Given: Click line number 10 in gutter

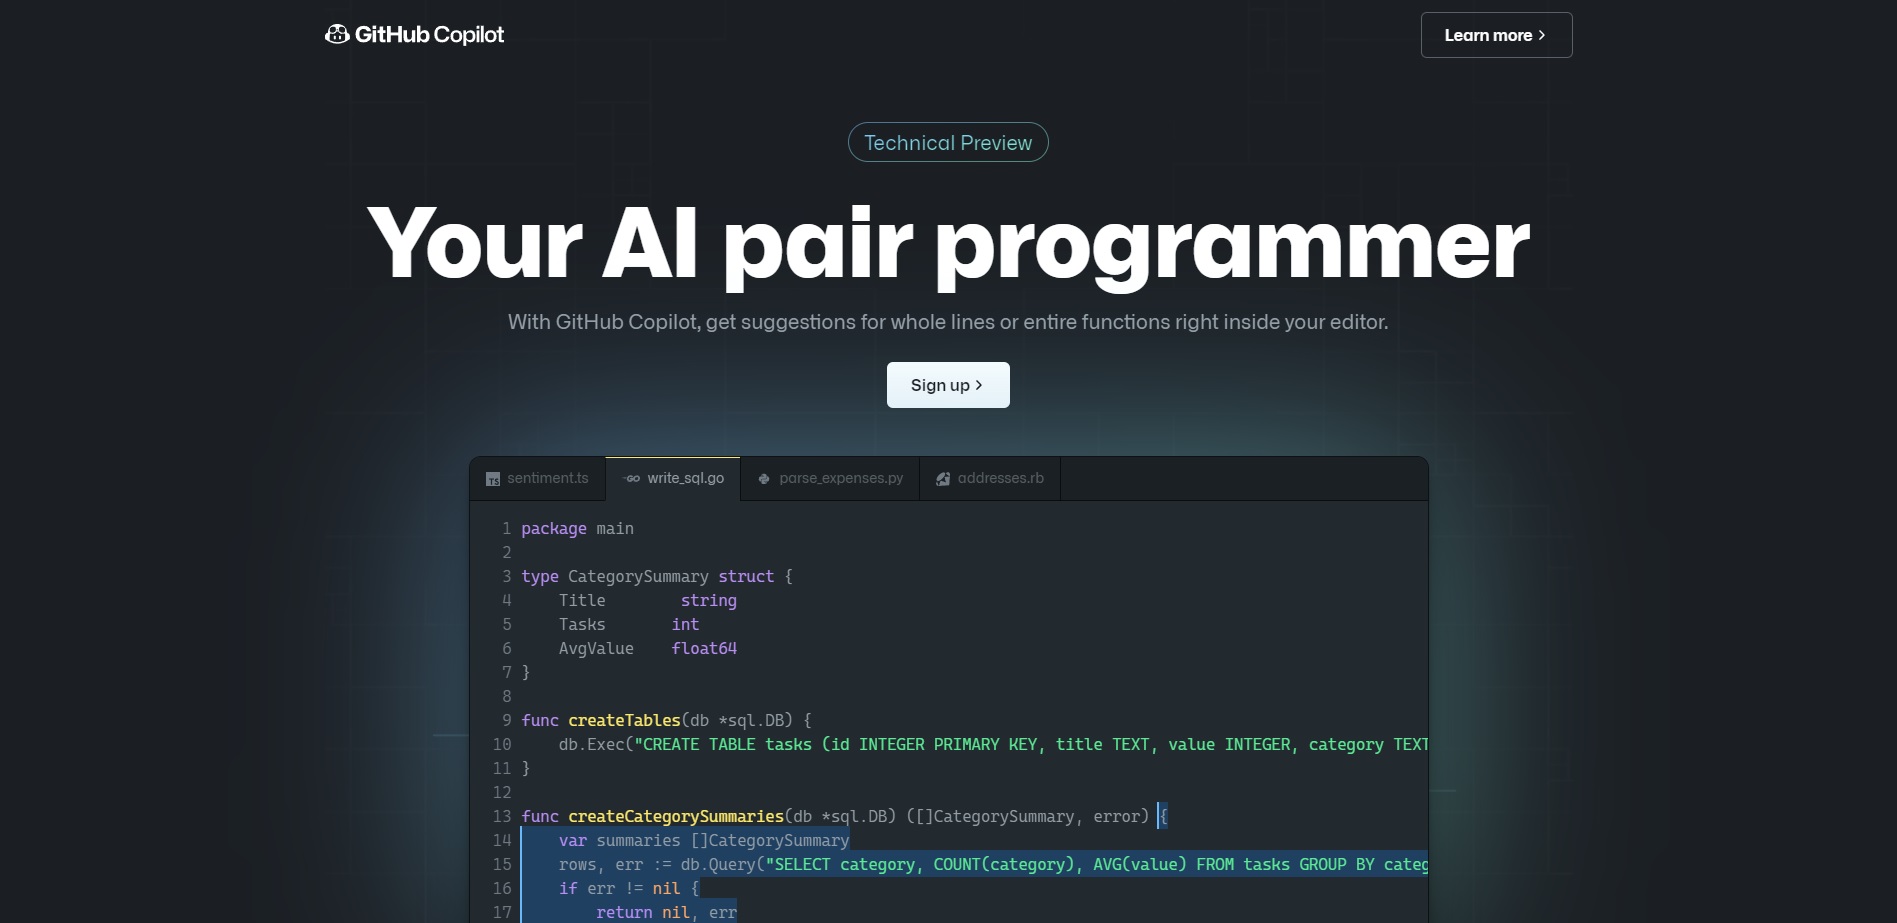Looking at the screenshot, I should click(502, 745).
